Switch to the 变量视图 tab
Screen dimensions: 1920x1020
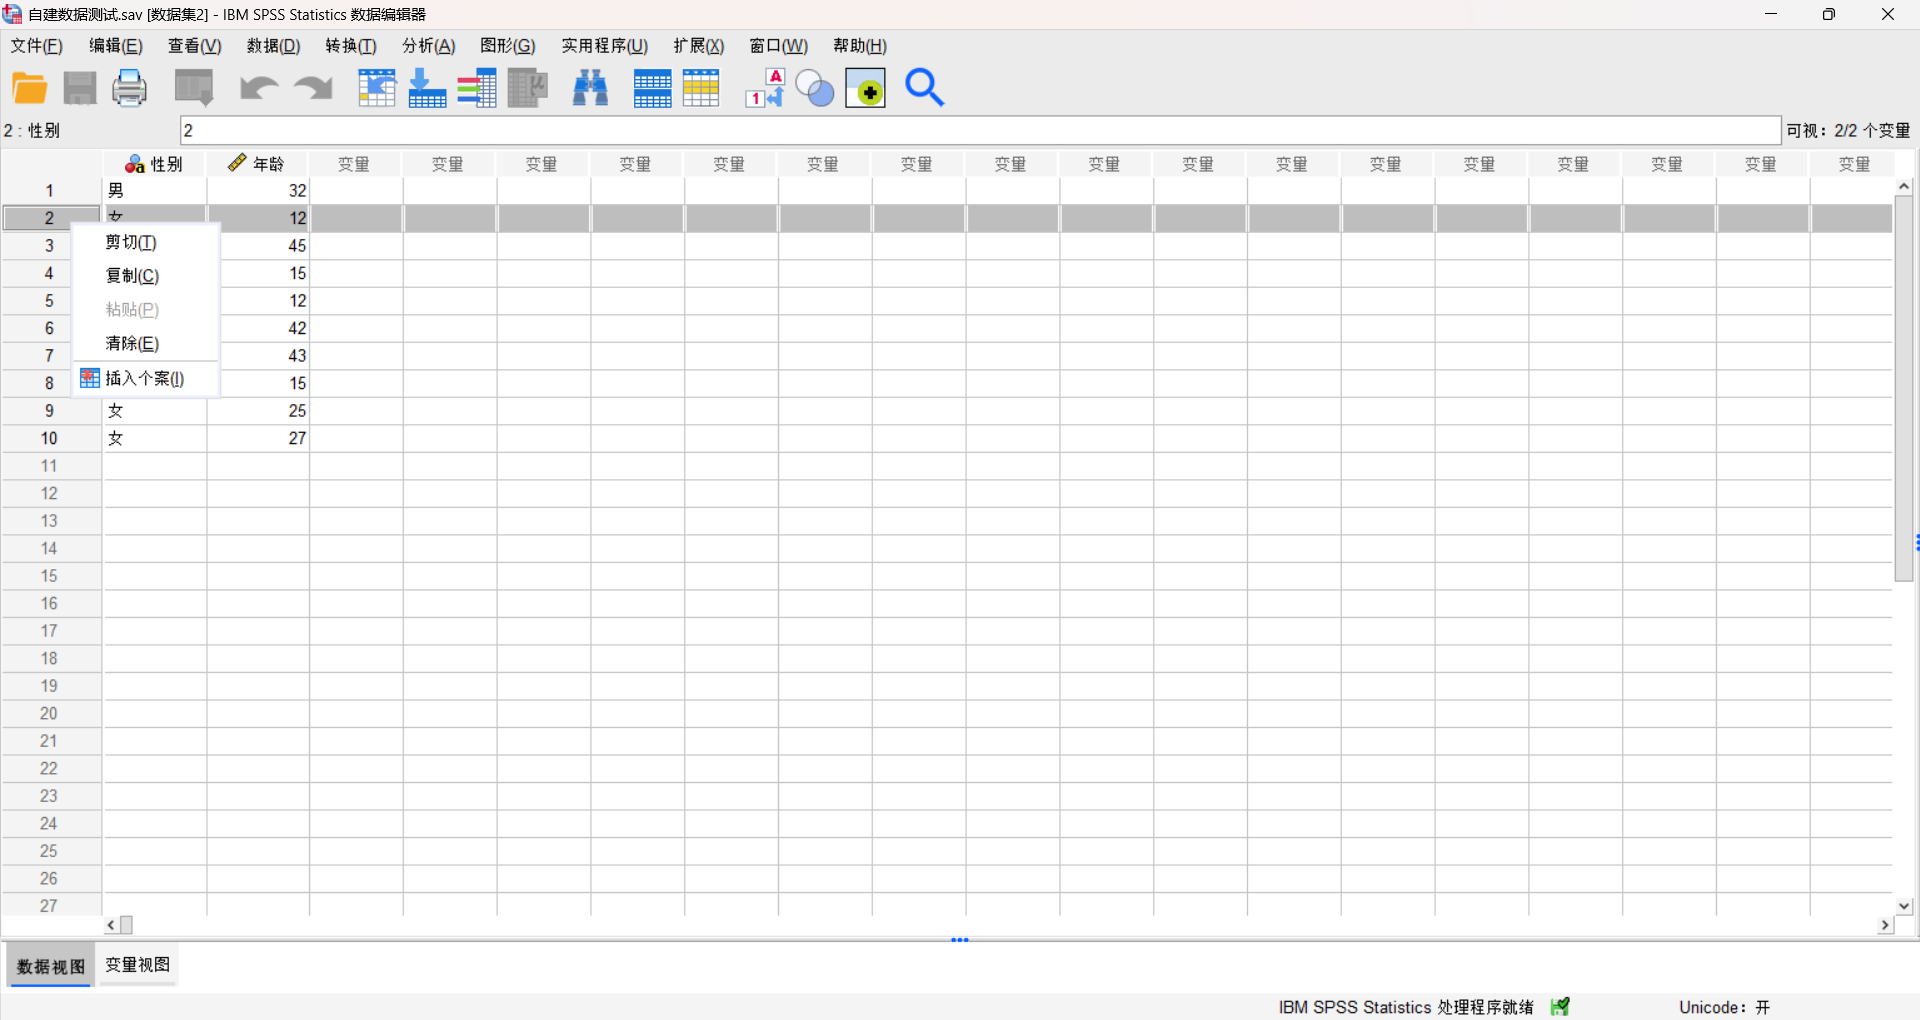click(x=138, y=965)
